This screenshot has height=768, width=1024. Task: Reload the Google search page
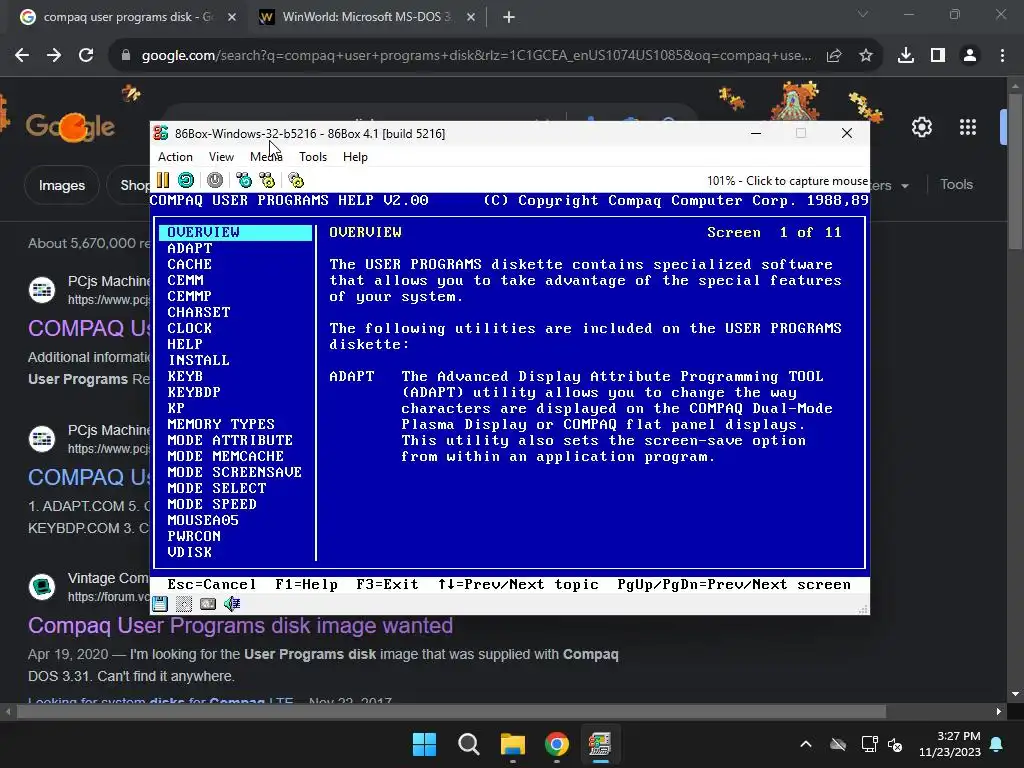tap(86, 56)
